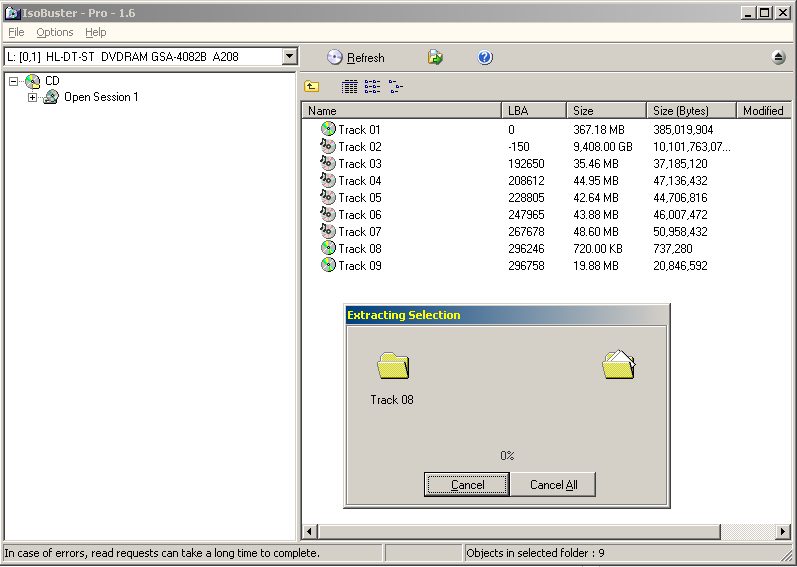The height and width of the screenshot is (567, 797).
Task: Click destination open folder icon in dialog
Action: click(x=619, y=364)
